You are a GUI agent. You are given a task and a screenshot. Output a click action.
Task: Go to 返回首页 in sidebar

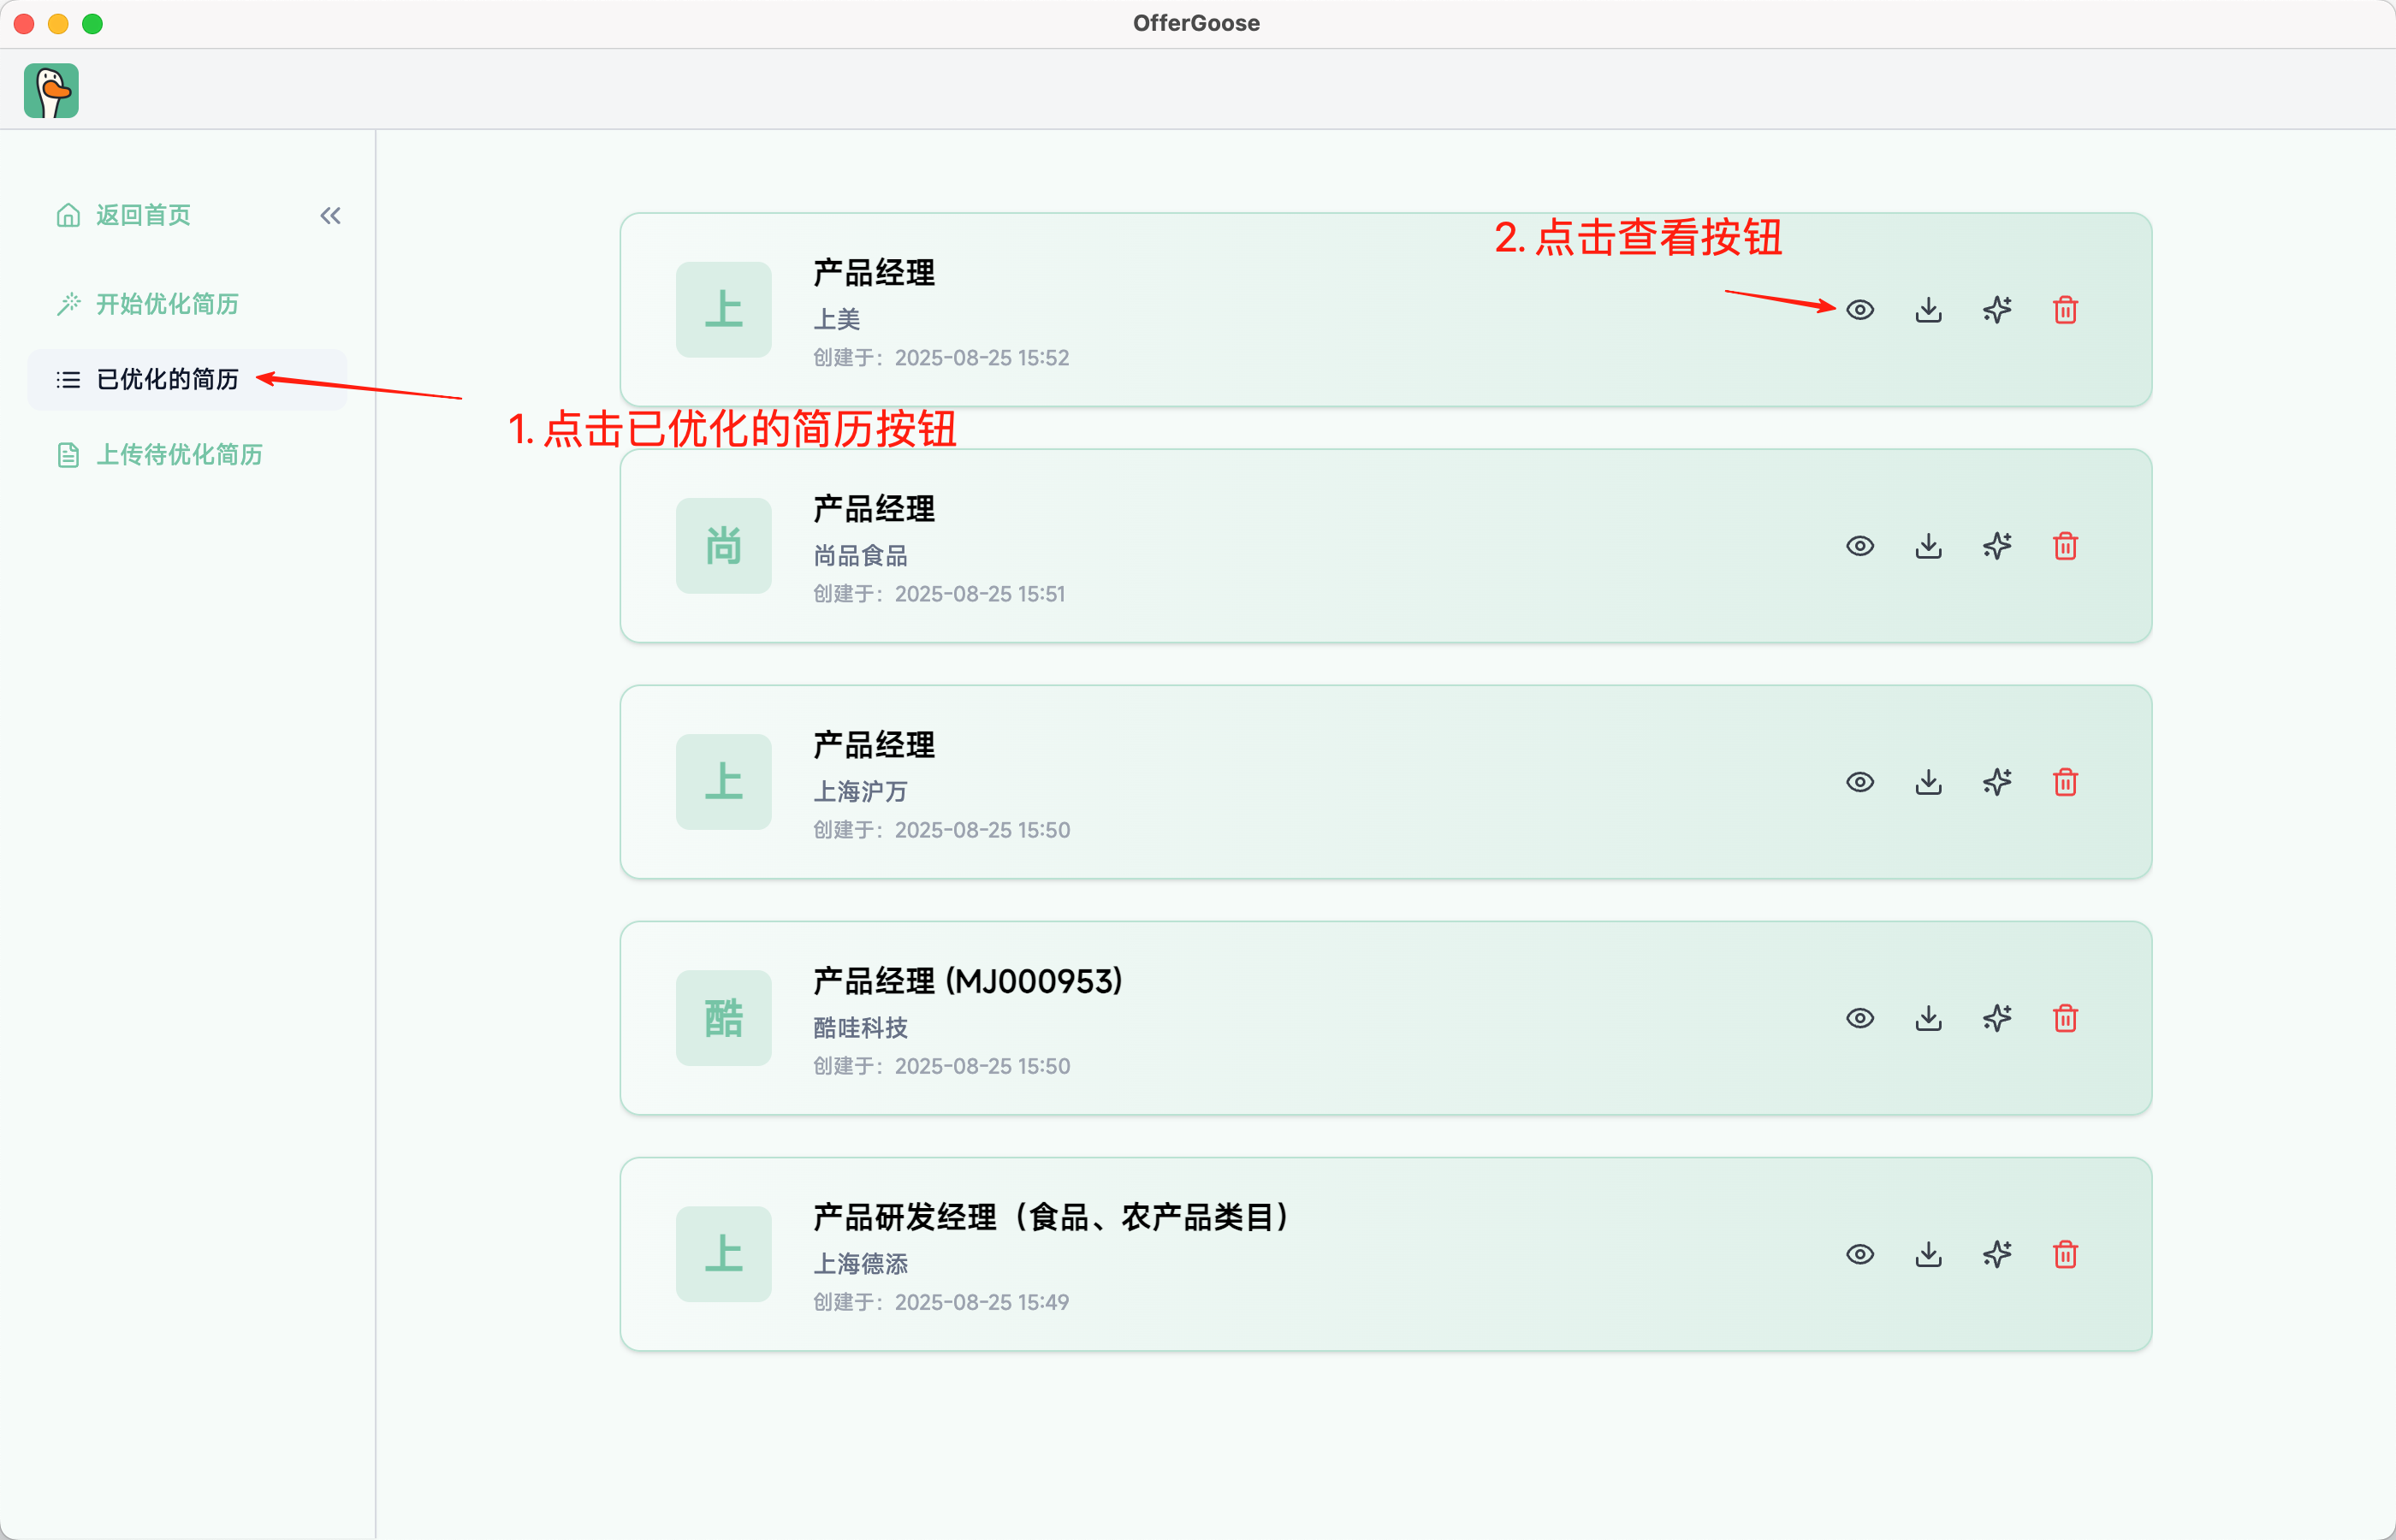click(142, 216)
